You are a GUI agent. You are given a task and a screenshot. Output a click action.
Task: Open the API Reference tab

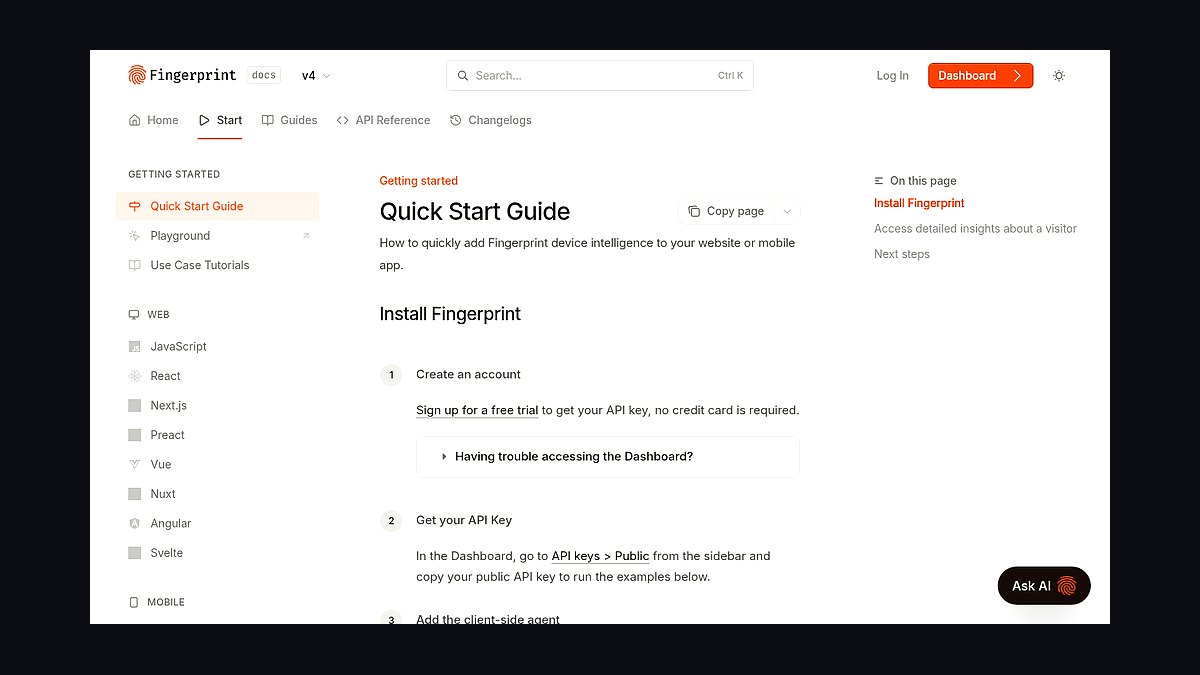coord(384,120)
